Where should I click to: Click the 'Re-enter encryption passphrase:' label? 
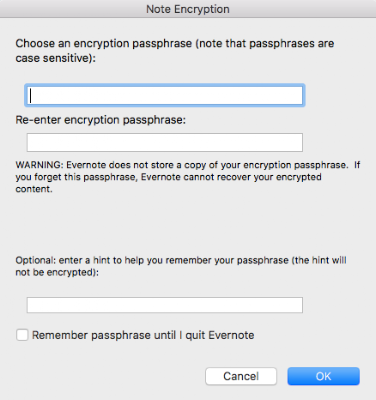pyautogui.click(x=100, y=120)
